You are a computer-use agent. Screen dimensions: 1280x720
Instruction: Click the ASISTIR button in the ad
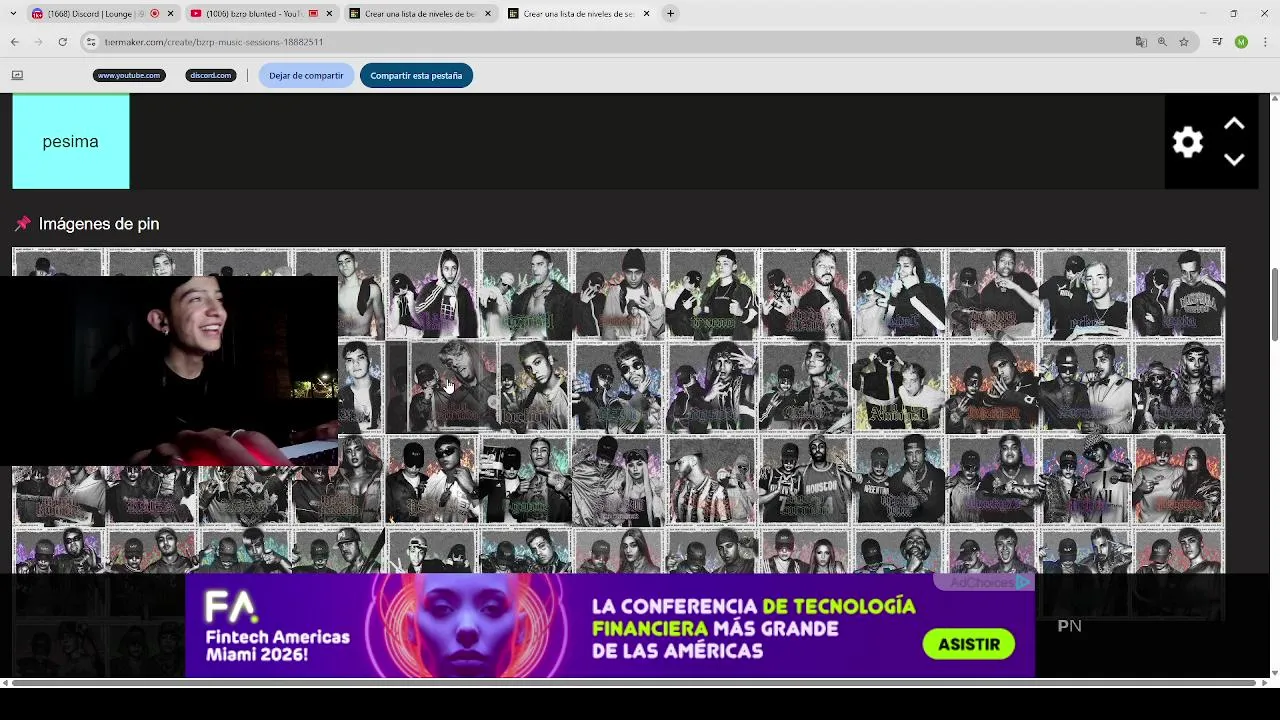coord(969,645)
